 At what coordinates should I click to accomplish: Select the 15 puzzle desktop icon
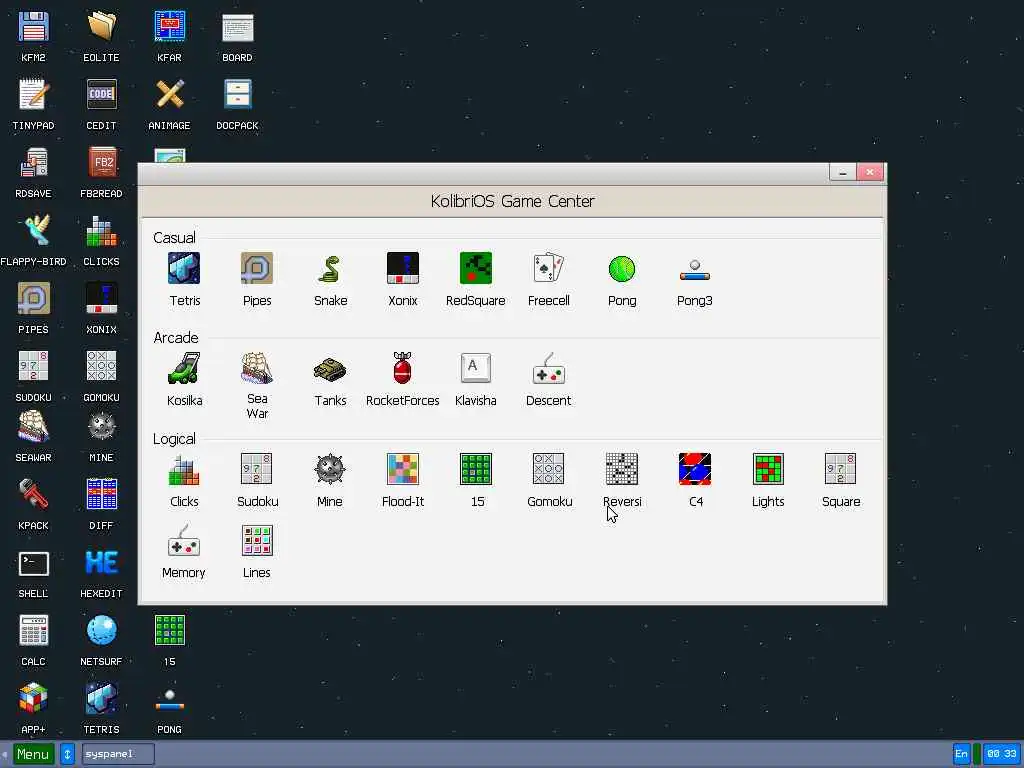[x=169, y=631]
